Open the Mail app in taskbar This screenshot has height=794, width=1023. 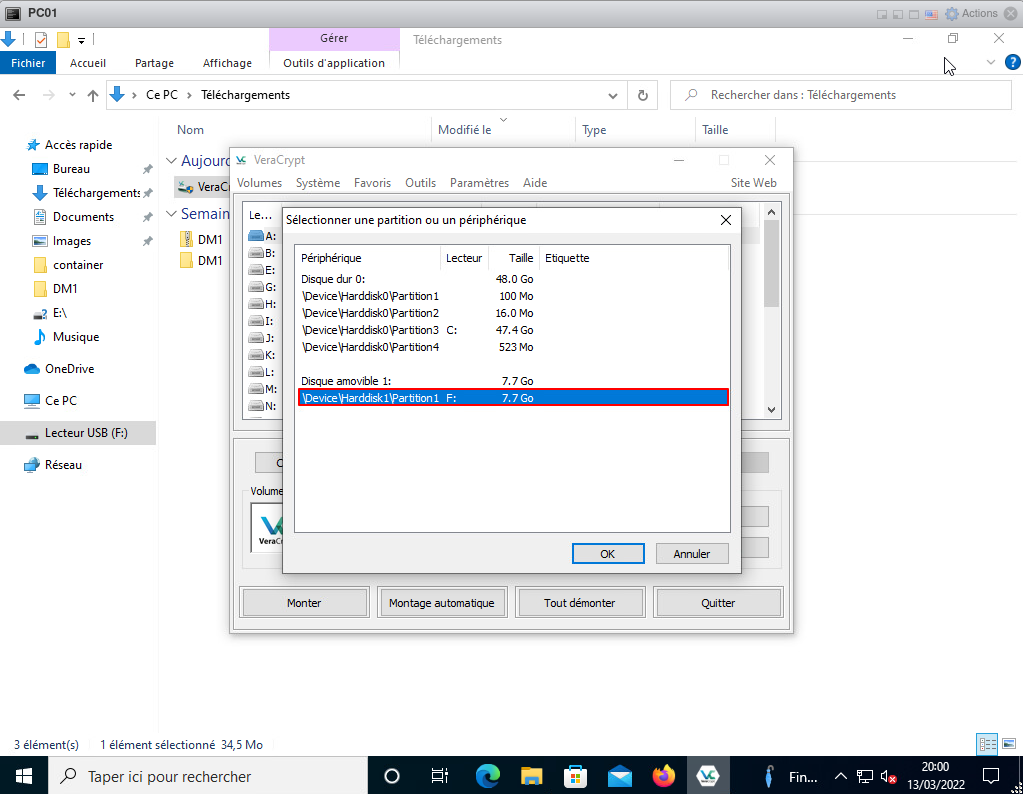[620, 776]
